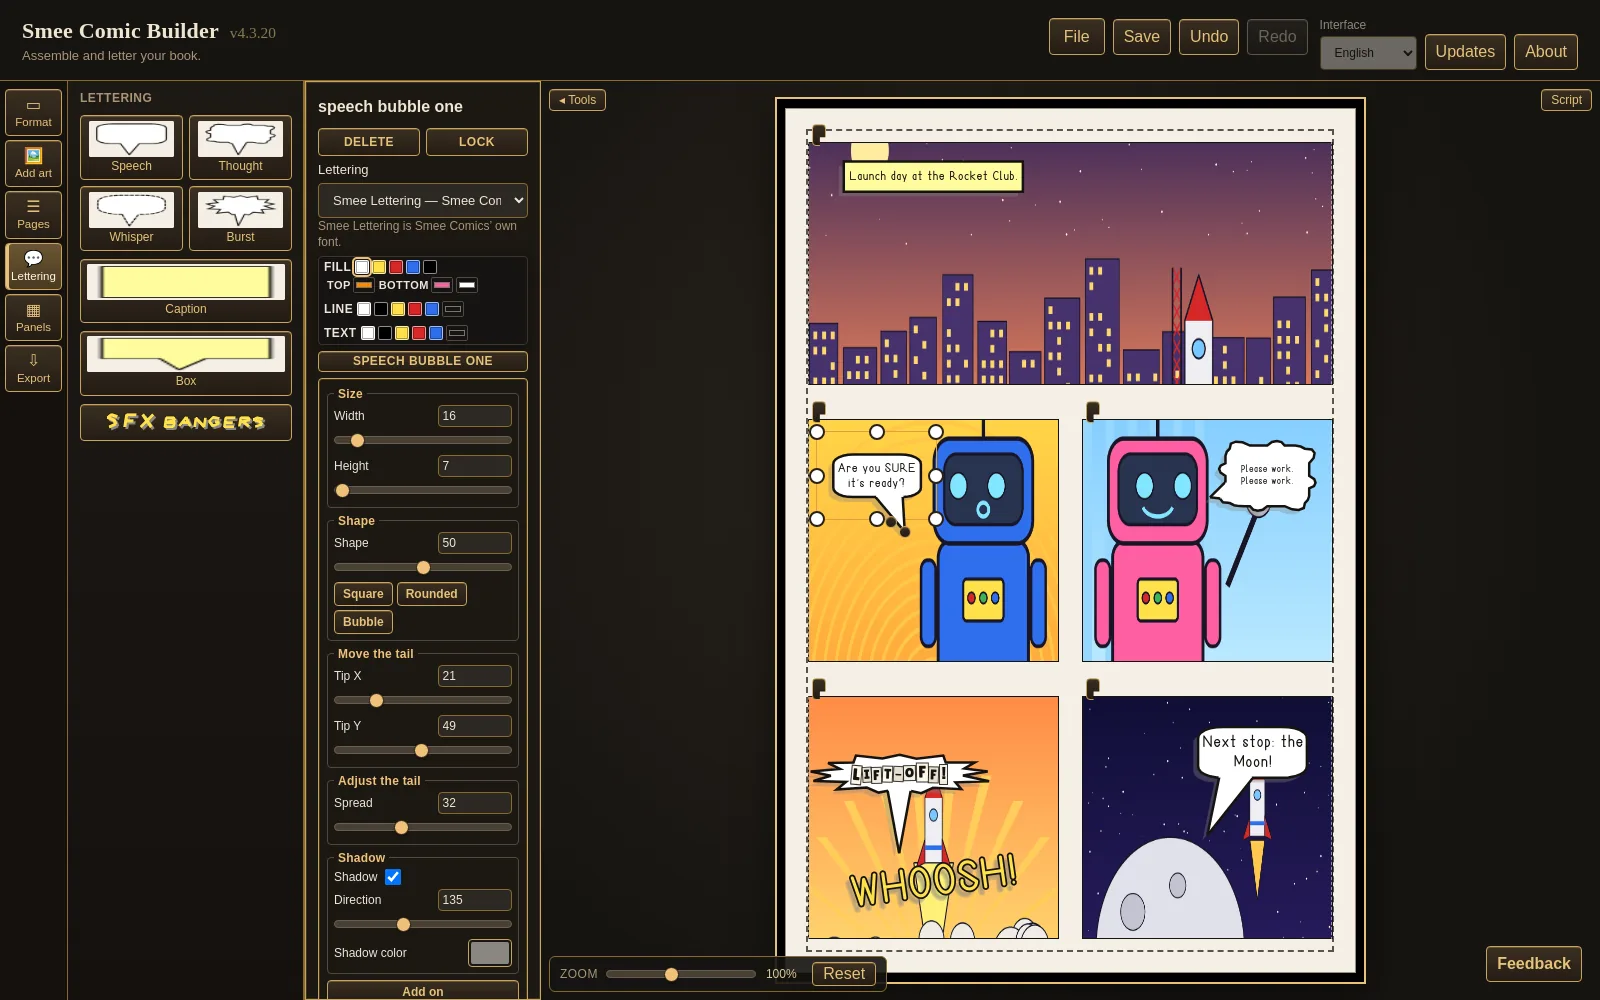Pick the yellow FILL swatch
The height and width of the screenshot is (1000, 1600).
coord(379,267)
